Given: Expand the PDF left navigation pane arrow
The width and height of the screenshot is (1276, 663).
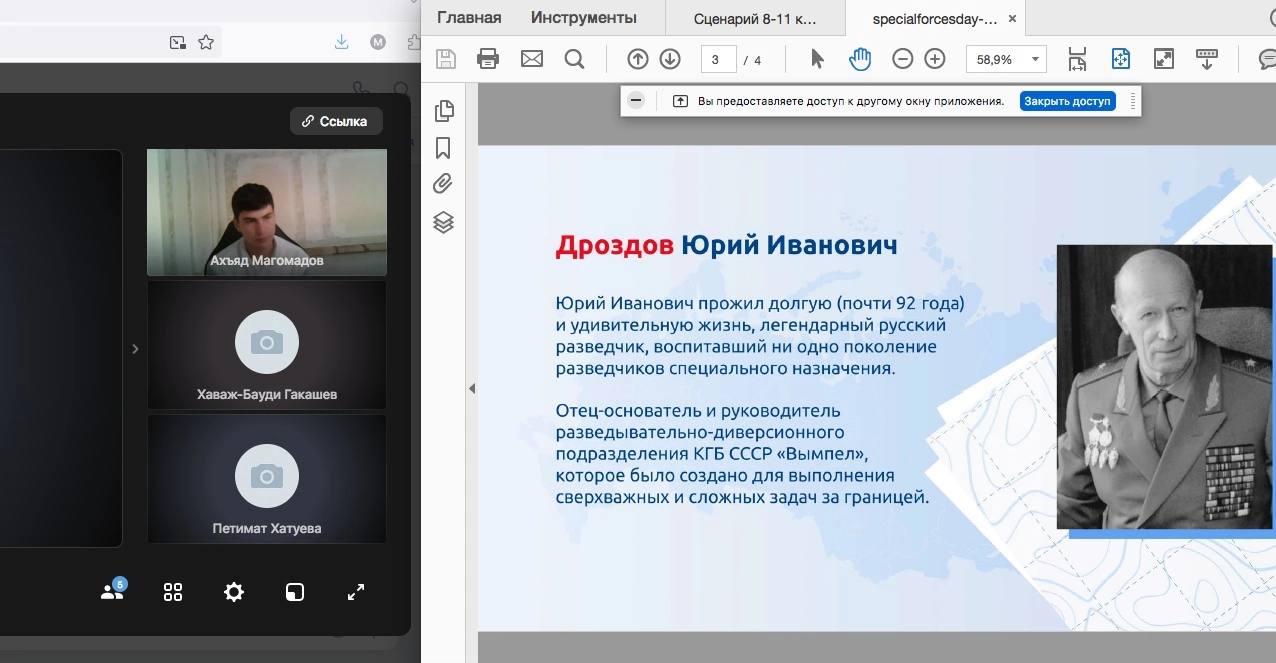Looking at the screenshot, I should [x=472, y=389].
